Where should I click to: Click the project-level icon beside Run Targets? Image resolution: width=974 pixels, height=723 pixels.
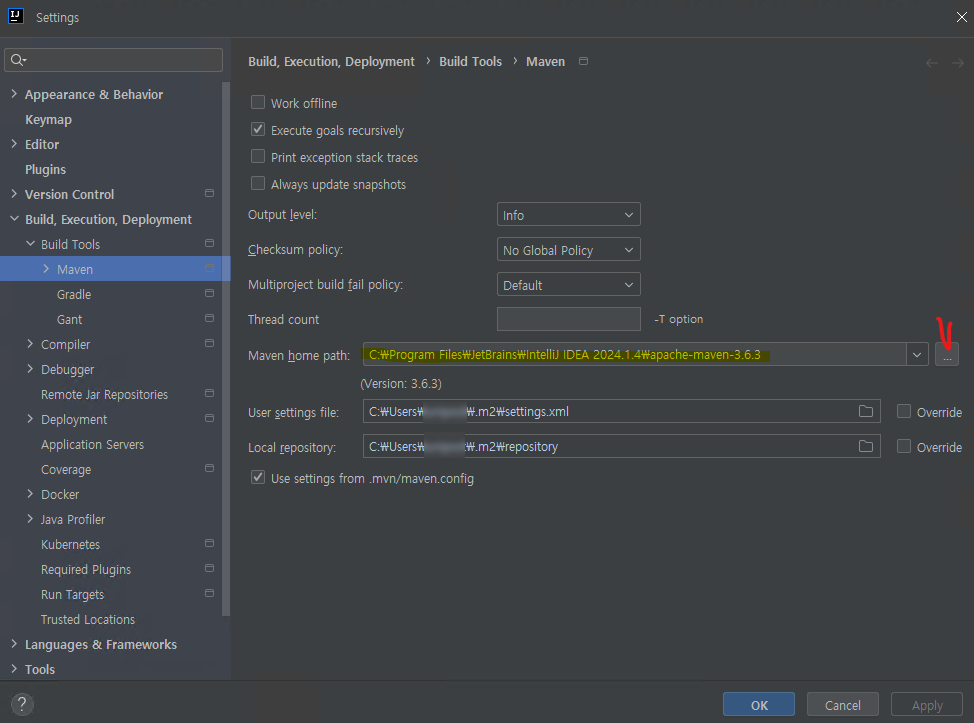pyautogui.click(x=209, y=593)
